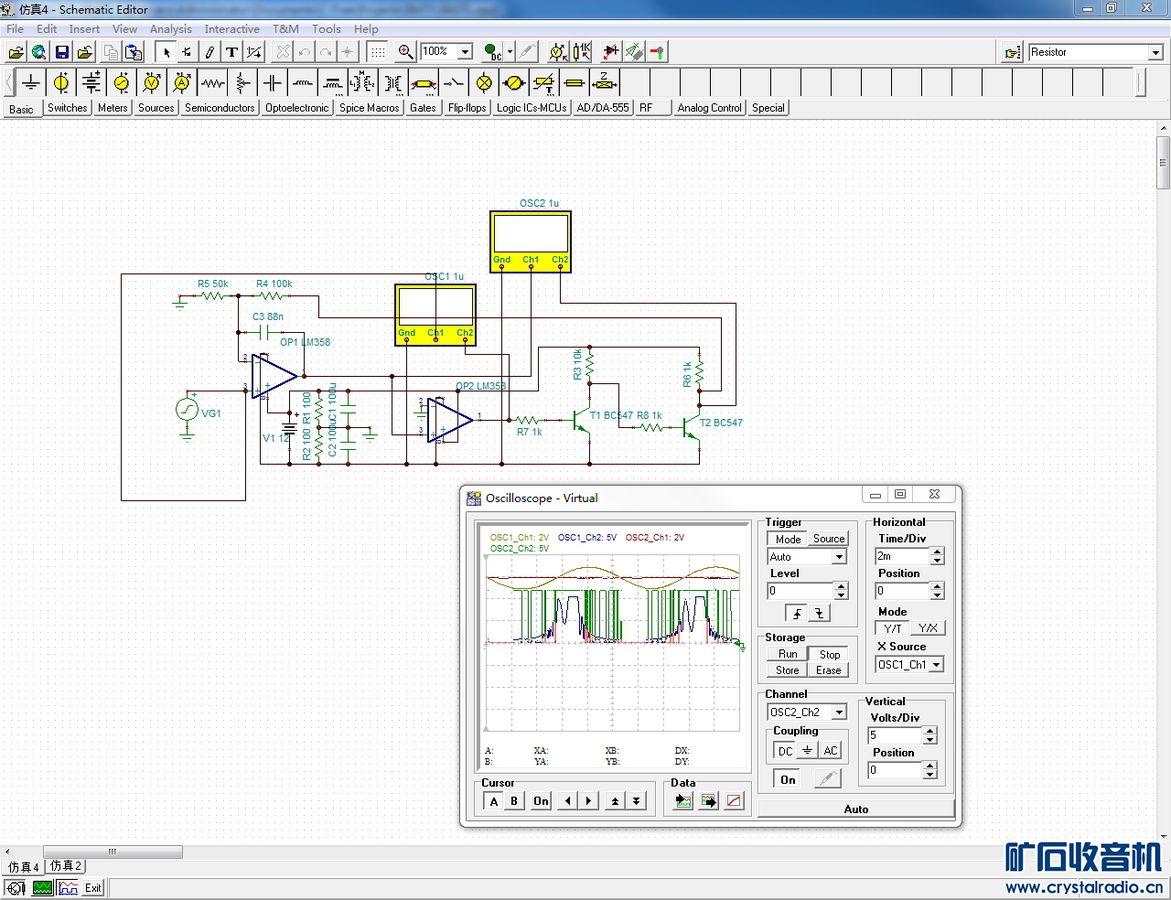Screen dimensions: 1171x900
Task: Click the zoom magnifier icon
Action: pyautogui.click(x=406, y=52)
